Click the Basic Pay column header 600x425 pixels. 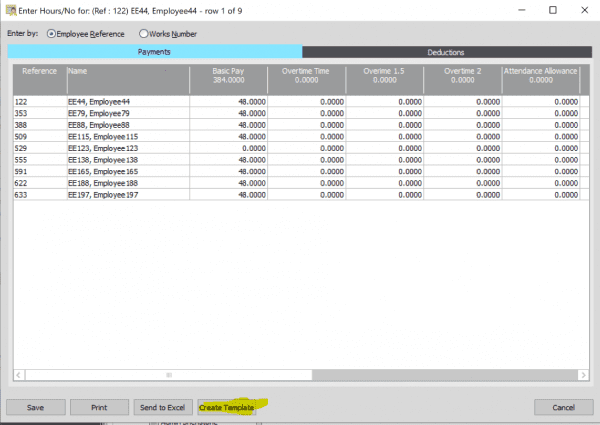(x=228, y=79)
